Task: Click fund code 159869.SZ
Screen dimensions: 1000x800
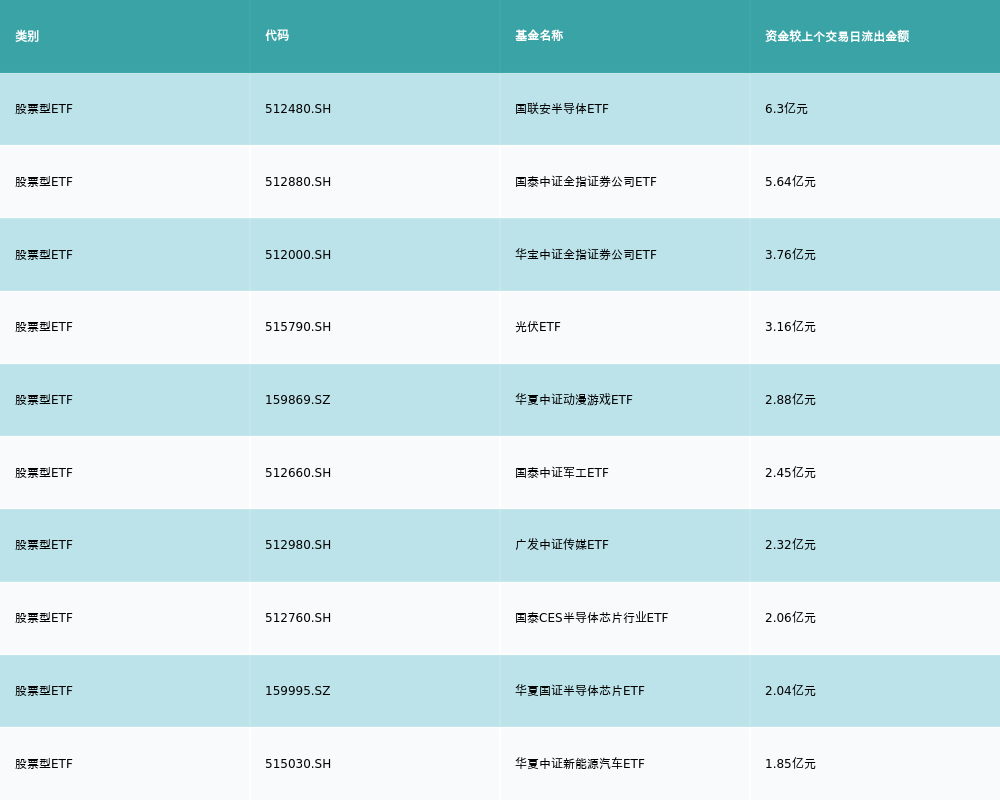Action: click(x=297, y=400)
